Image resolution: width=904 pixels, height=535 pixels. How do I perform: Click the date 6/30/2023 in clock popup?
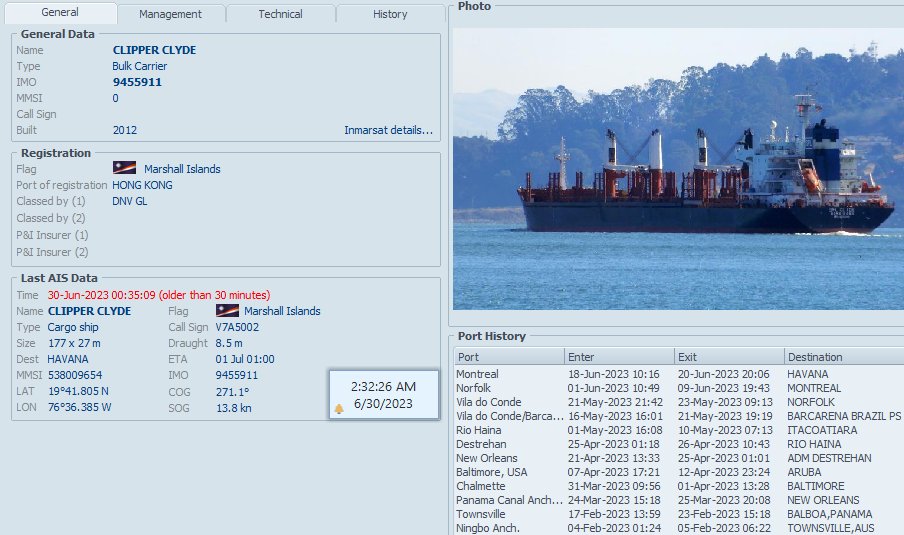pyautogui.click(x=383, y=404)
